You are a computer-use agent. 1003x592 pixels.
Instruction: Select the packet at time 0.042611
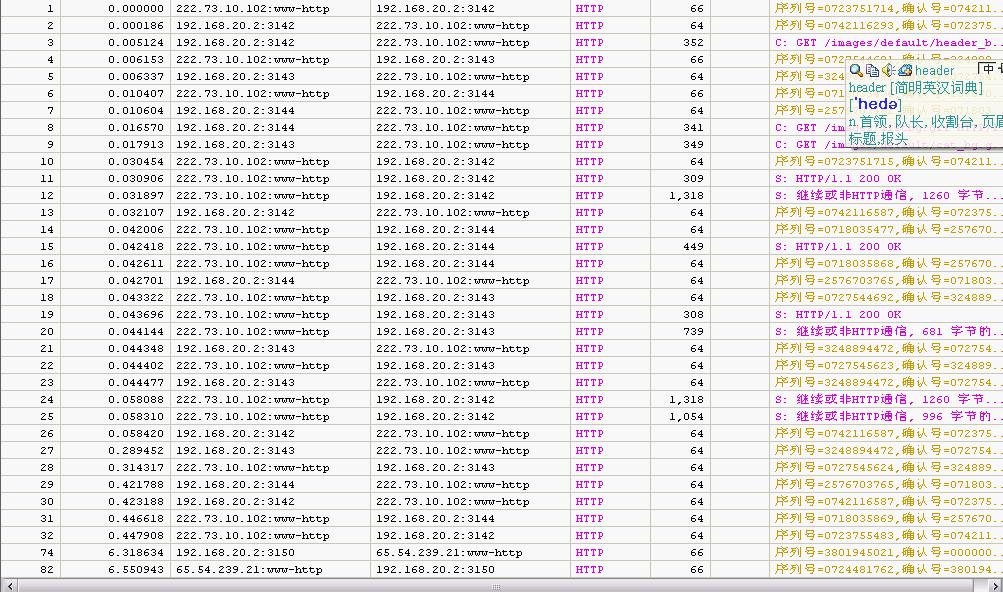coord(502,263)
